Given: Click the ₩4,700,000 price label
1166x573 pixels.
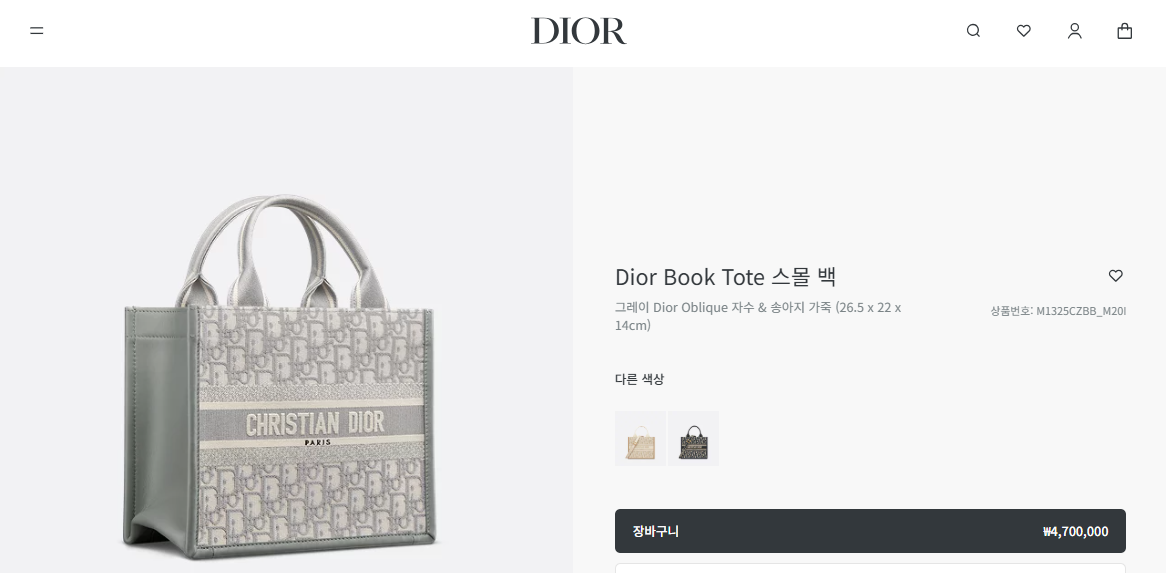Looking at the screenshot, I should (x=1075, y=531).
